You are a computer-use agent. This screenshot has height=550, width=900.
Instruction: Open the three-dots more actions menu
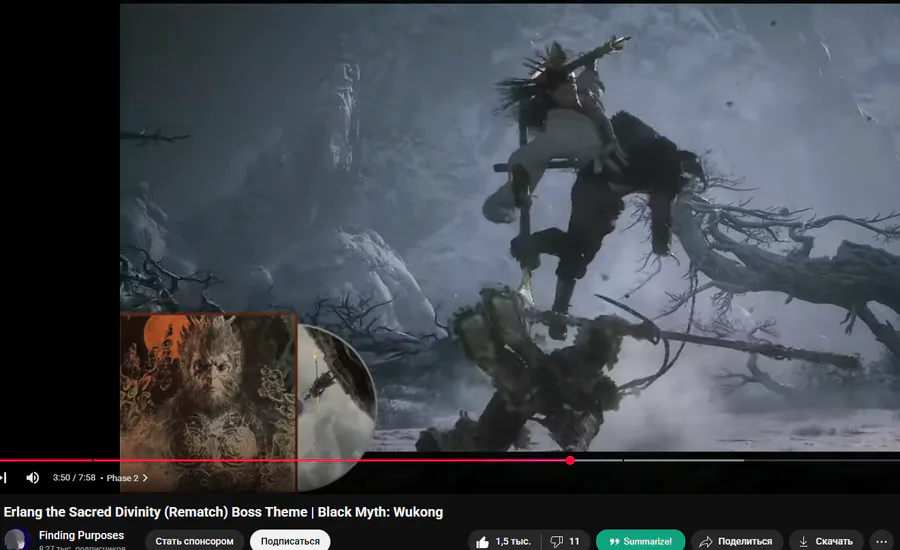click(x=882, y=541)
